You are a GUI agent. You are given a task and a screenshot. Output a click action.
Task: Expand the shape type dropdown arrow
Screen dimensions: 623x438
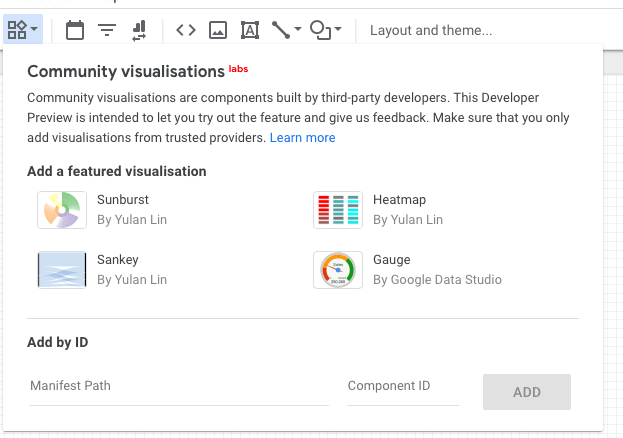click(x=338, y=30)
